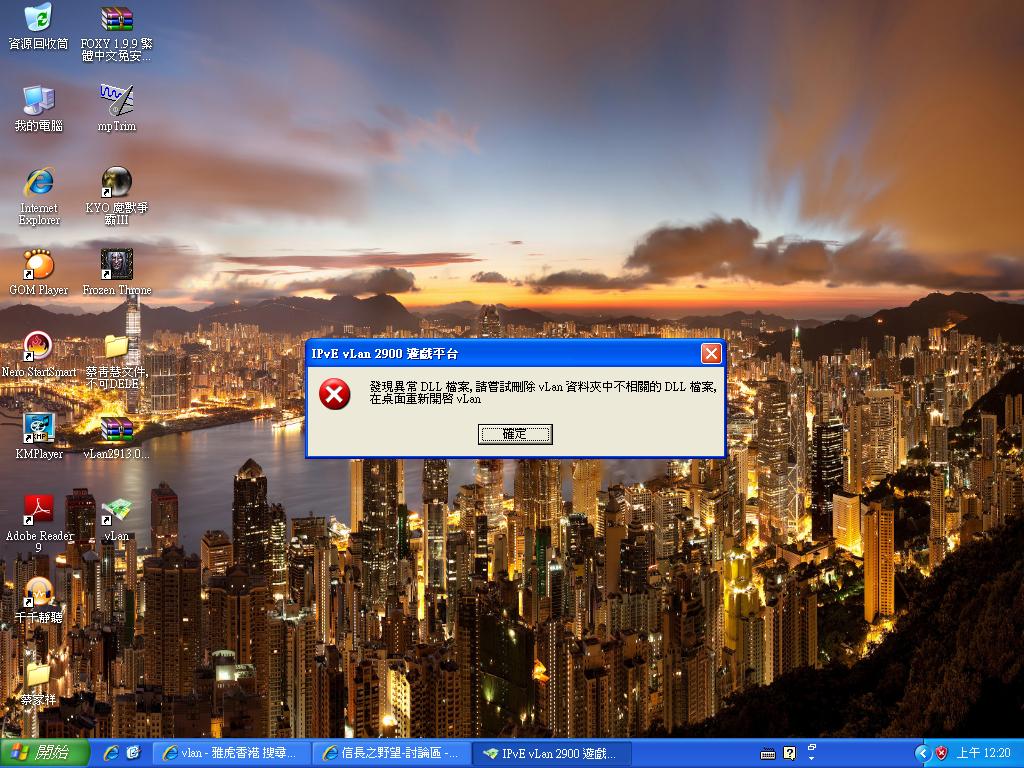Select the GOM Player shortcut

(38, 265)
